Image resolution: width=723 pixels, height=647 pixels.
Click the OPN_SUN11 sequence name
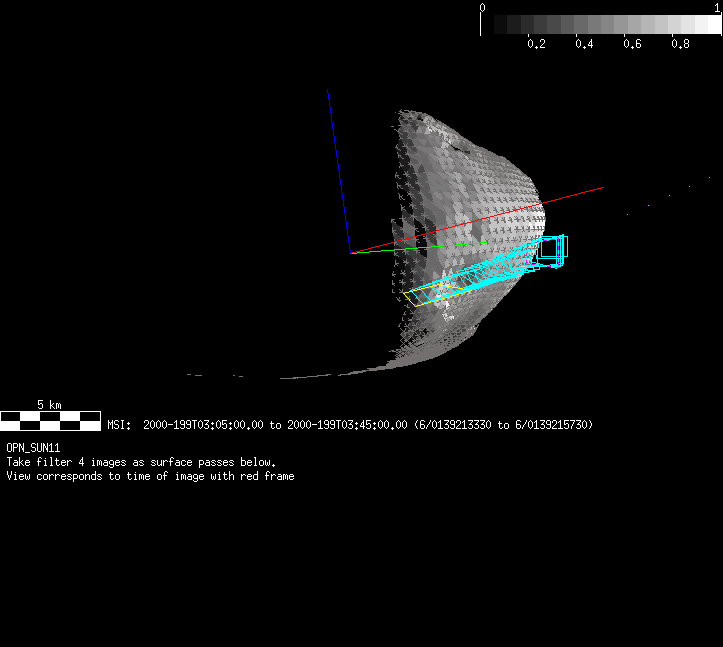tap(33, 448)
